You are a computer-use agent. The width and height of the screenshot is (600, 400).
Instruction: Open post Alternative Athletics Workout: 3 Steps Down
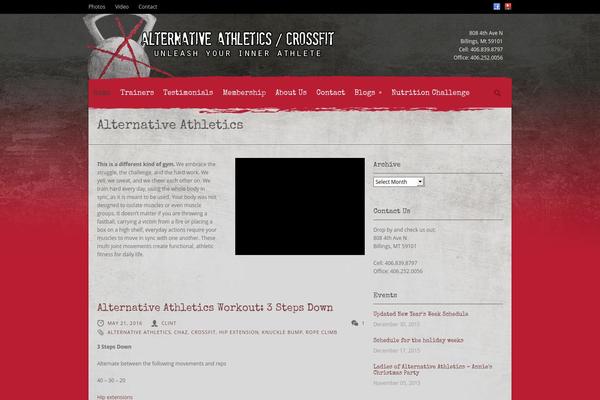(x=215, y=308)
